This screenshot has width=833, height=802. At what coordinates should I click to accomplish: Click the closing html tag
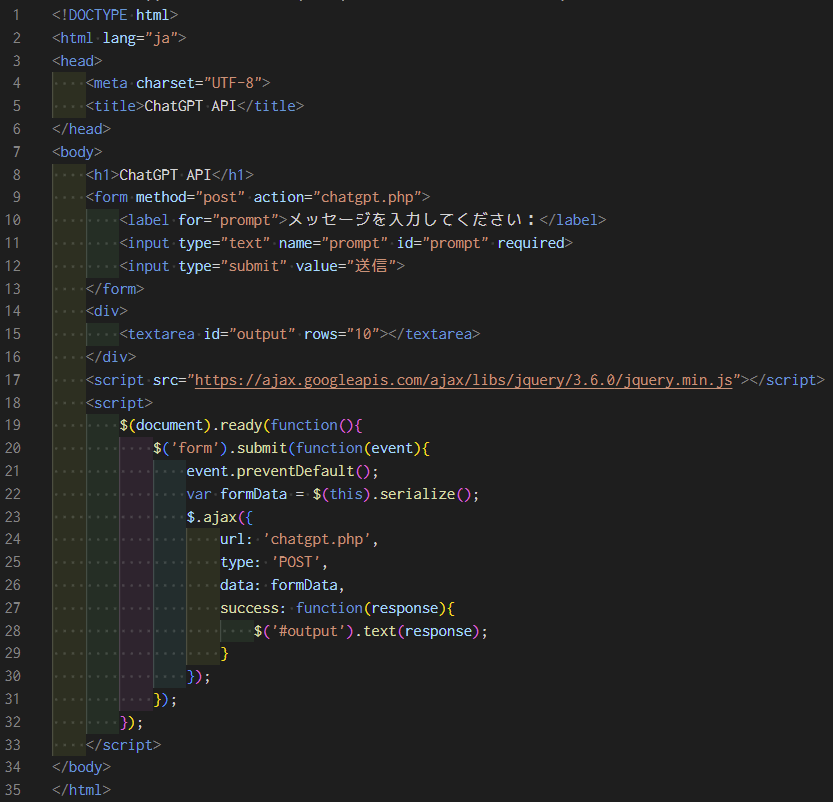[x=81, y=790]
